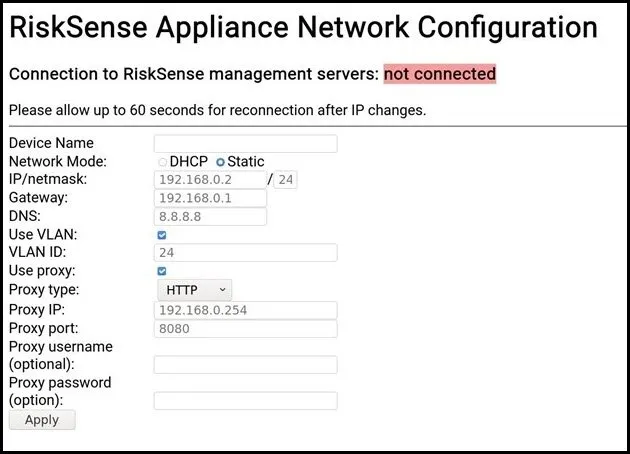Click the 'Proxy type:' label
The height and width of the screenshot is (454, 630).
pyautogui.click(x=44, y=290)
